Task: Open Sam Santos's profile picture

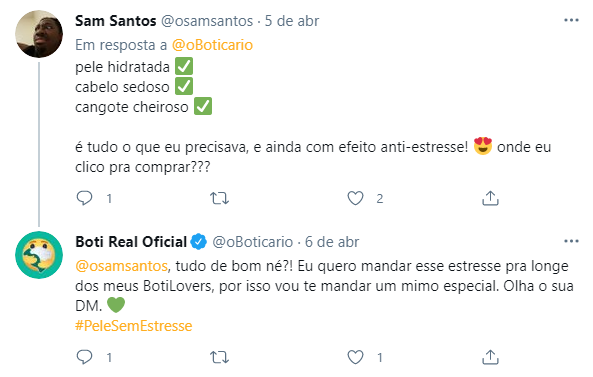Action: point(39,34)
